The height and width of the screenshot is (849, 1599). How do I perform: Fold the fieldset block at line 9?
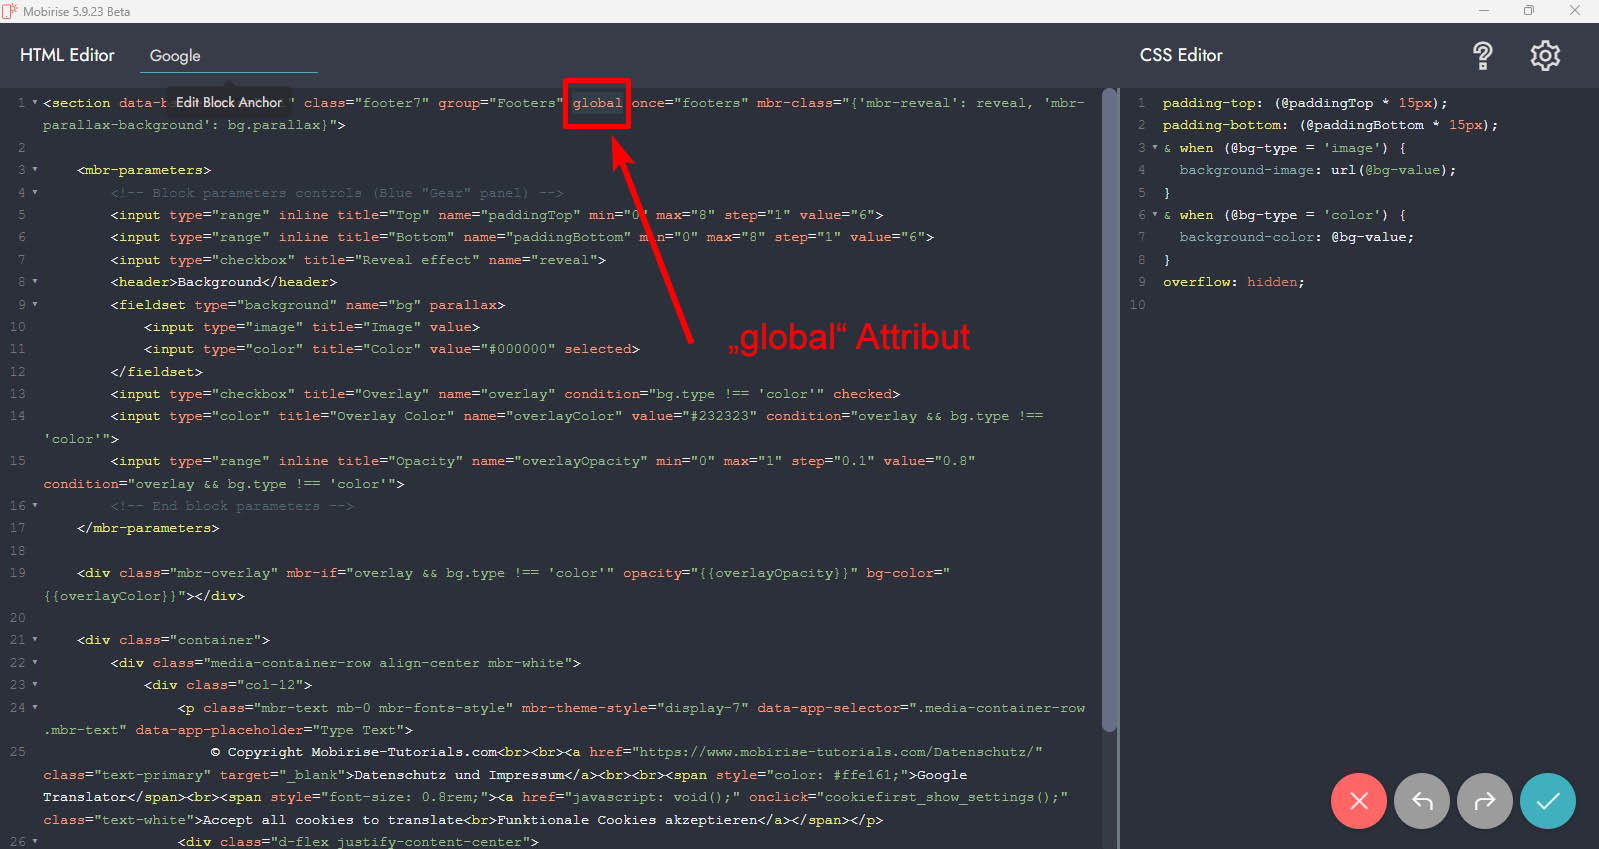35,305
